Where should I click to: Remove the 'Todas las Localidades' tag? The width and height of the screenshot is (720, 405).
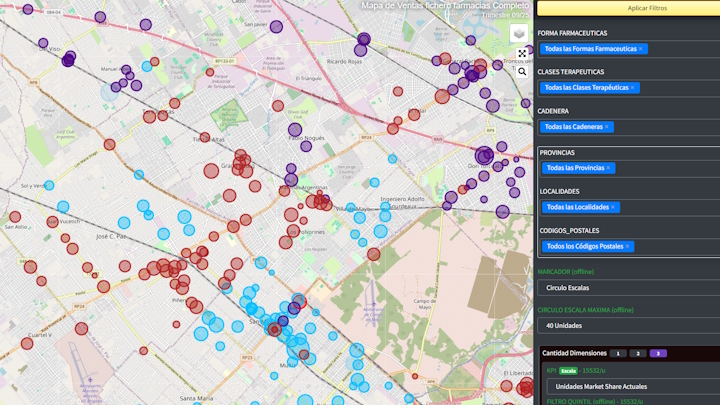613,207
